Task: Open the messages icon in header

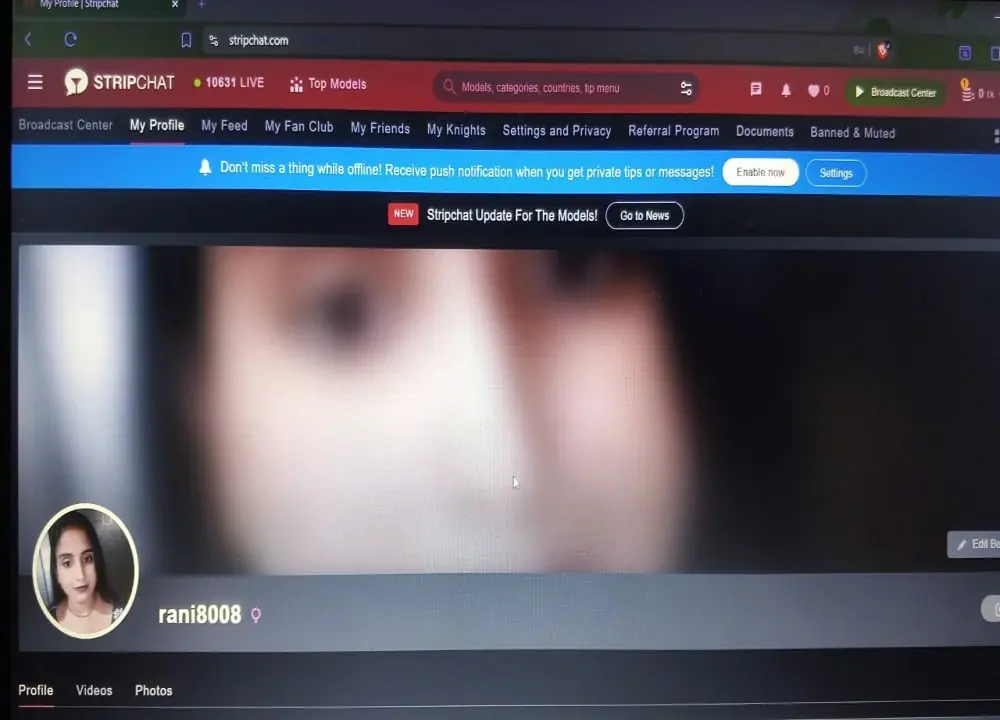Action: click(x=756, y=89)
